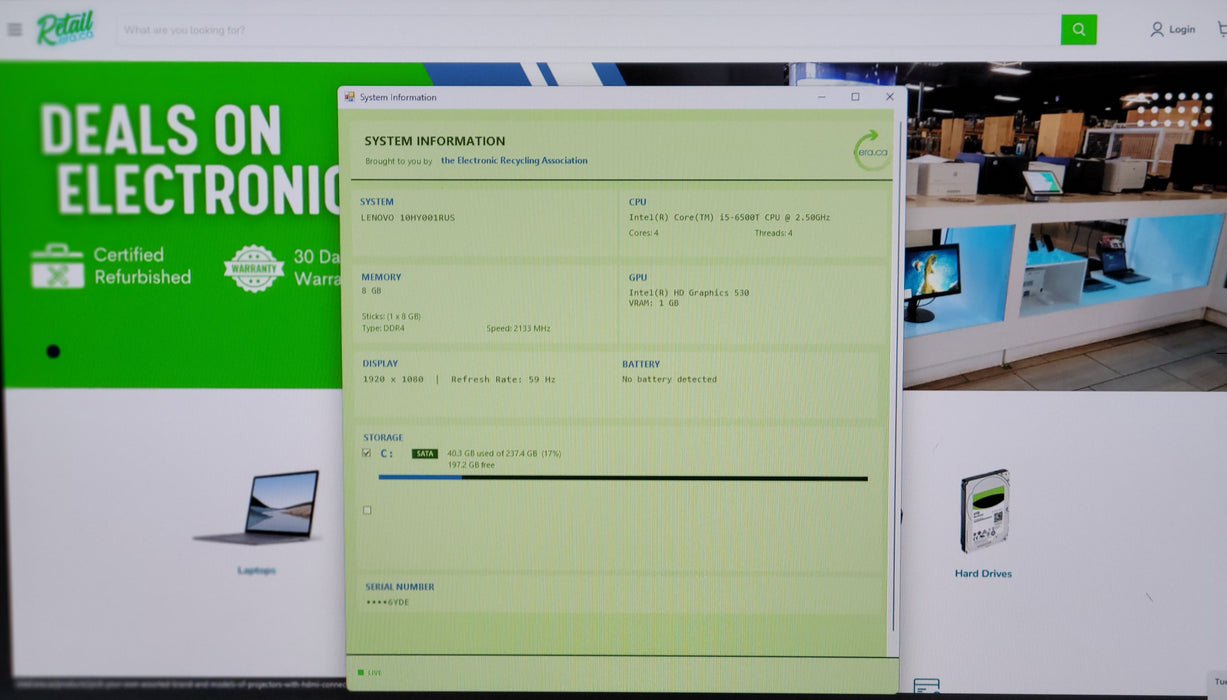Click the "197.2 GB free" text

click(471, 465)
